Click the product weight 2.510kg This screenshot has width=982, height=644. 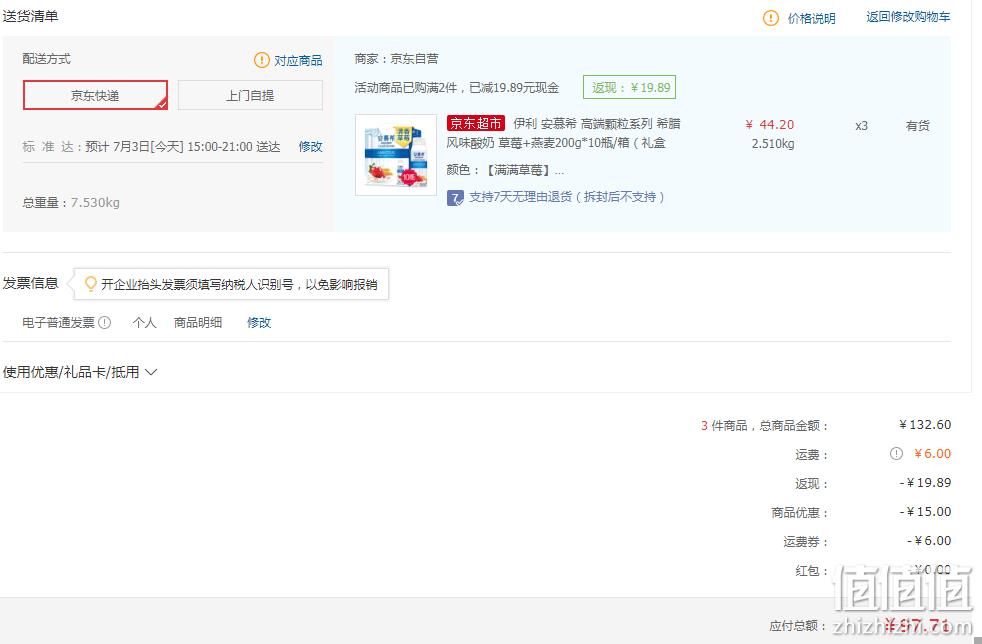click(773, 143)
